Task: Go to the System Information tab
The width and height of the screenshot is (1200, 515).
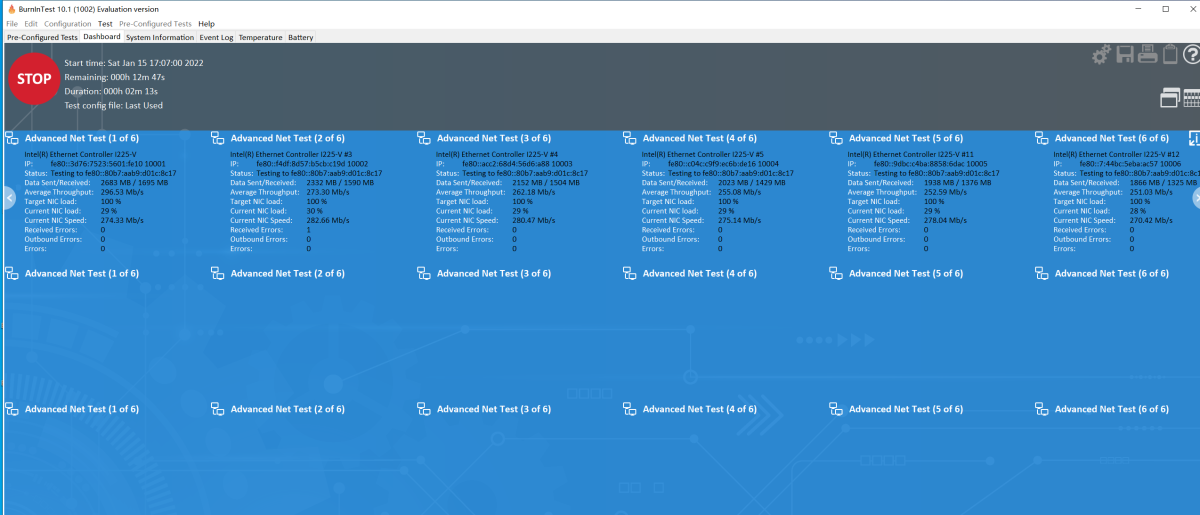Action: coord(160,37)
